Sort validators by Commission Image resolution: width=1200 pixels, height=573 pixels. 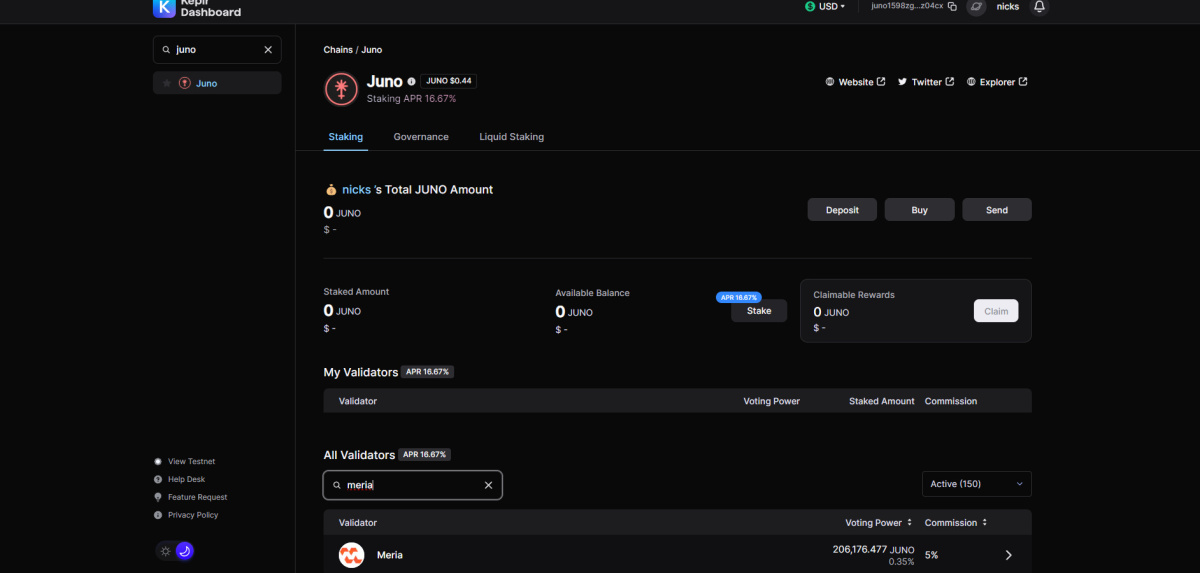[956, 522]
